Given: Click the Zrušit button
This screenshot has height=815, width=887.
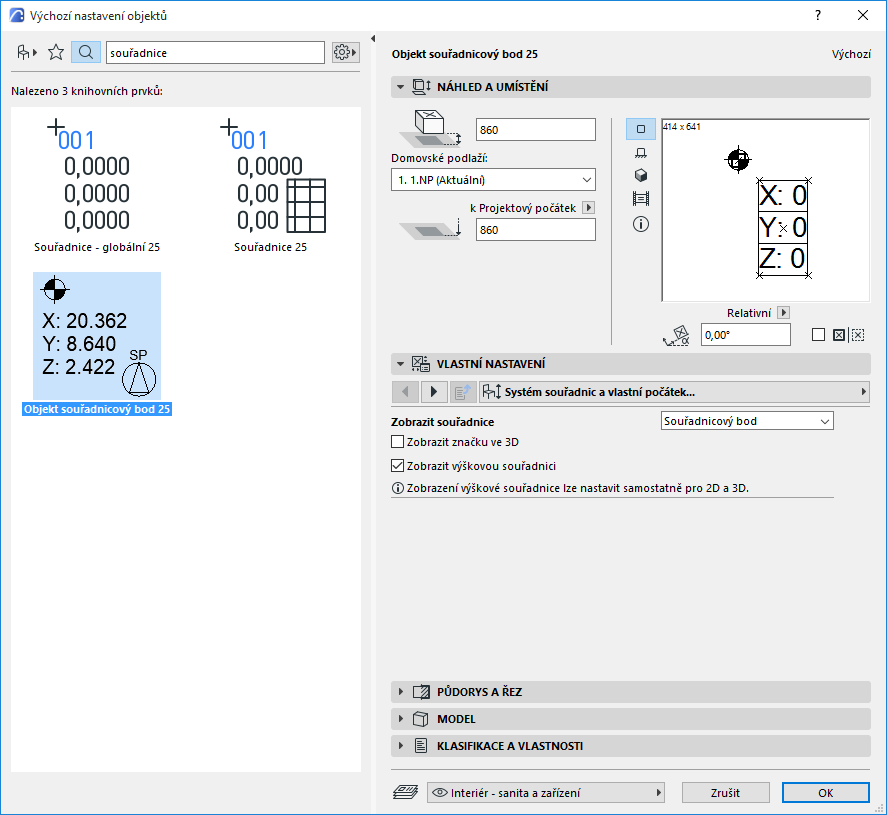Looking at the screenshot, I should point(725,792).
